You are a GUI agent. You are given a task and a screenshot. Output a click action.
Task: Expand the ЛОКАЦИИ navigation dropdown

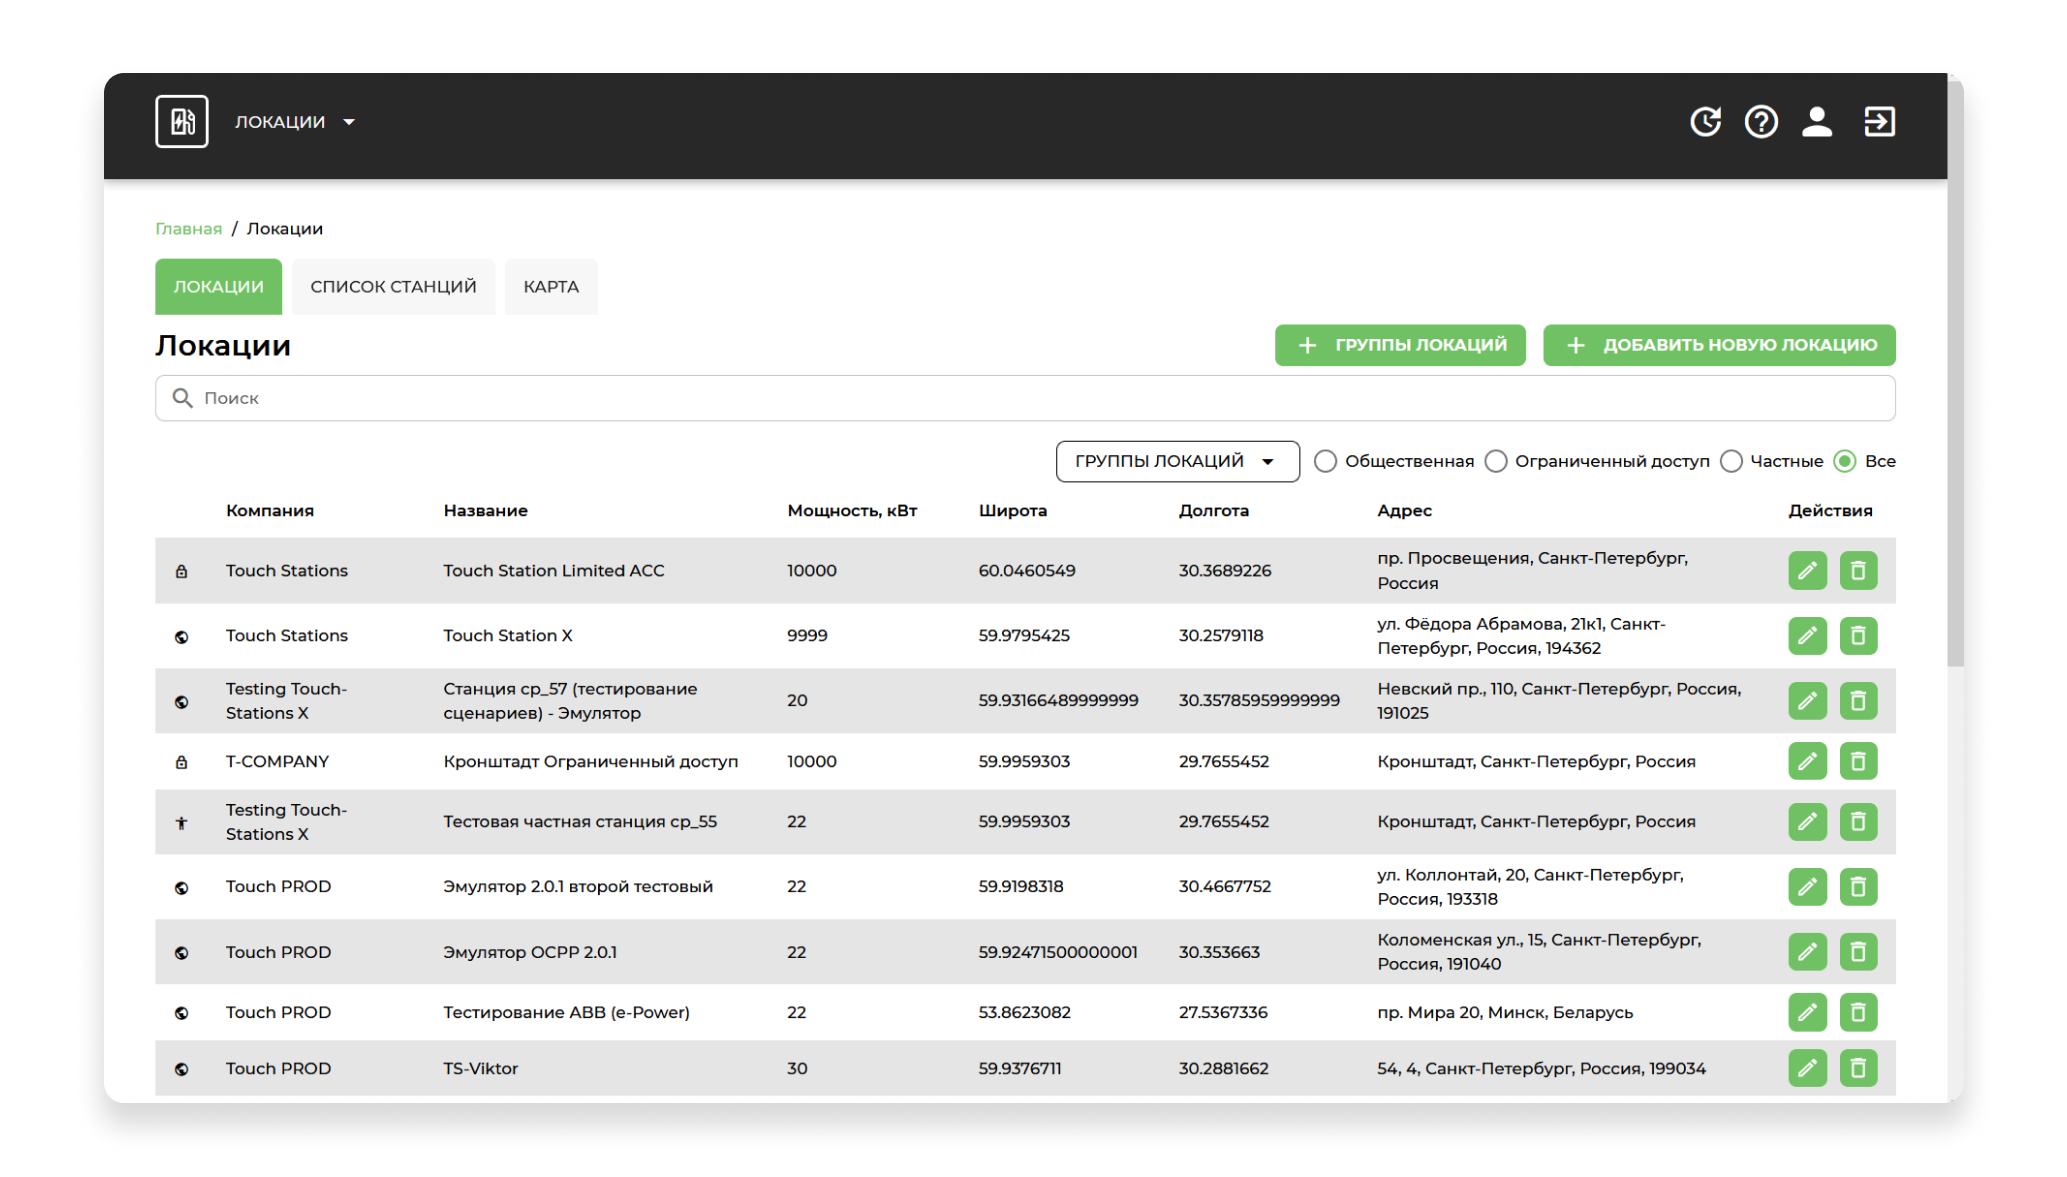point(295,122)
